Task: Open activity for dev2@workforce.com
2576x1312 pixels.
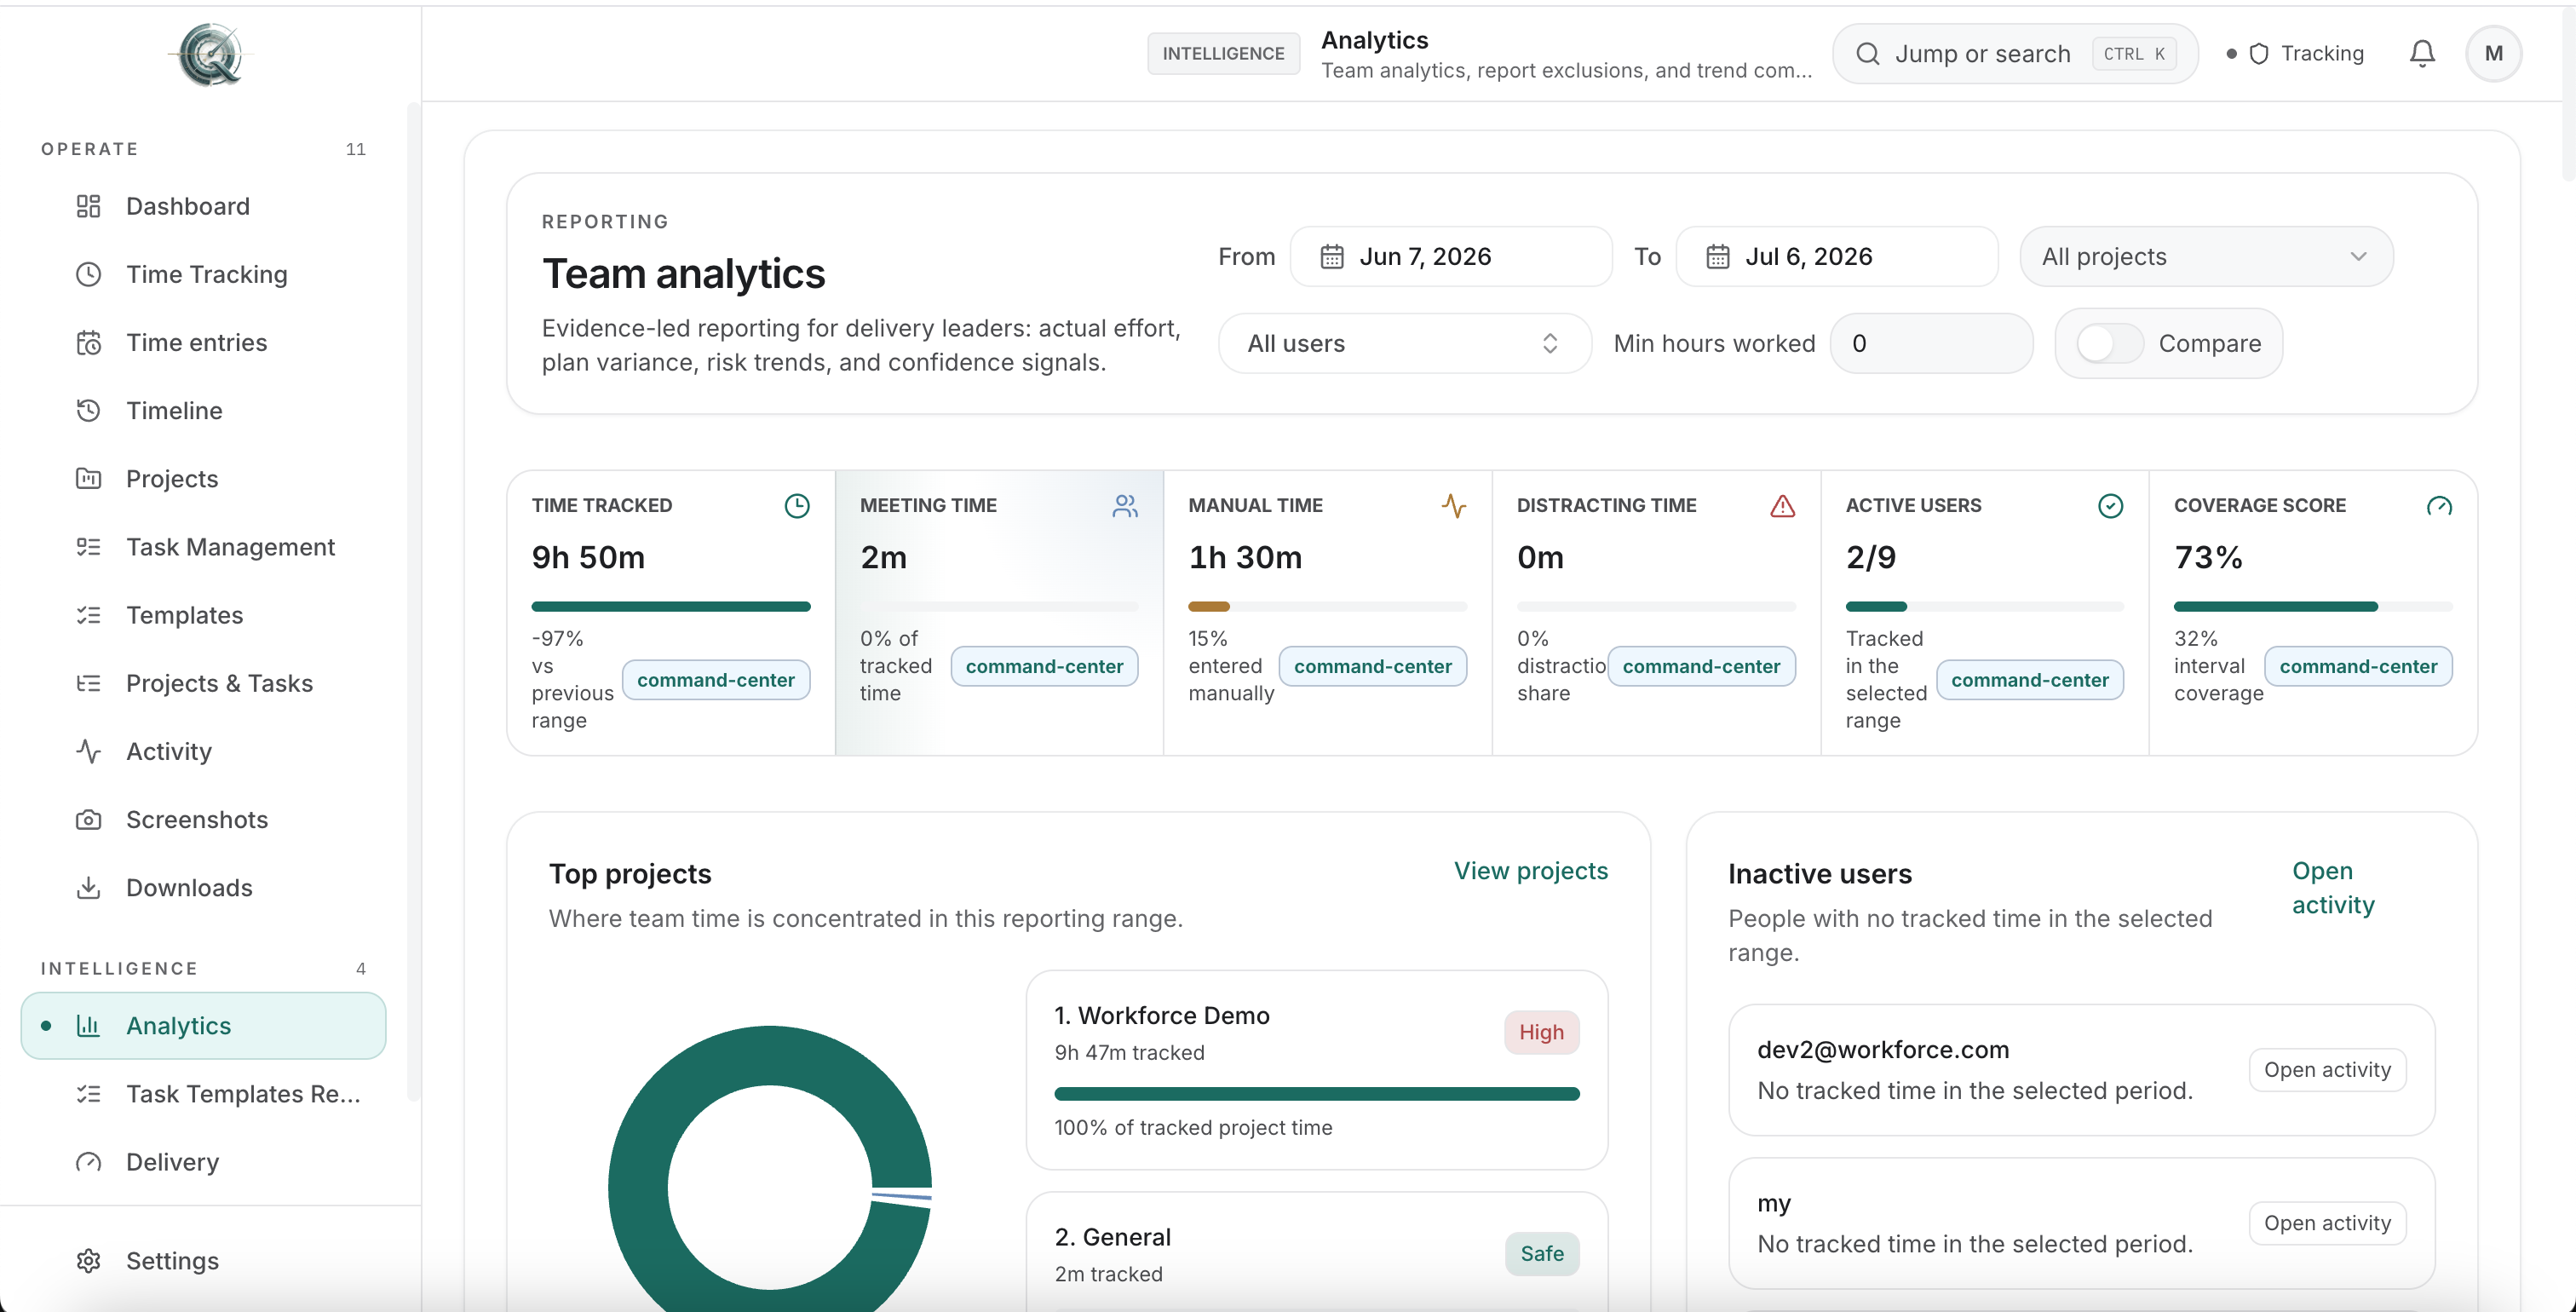Action: (2327, 1070)
